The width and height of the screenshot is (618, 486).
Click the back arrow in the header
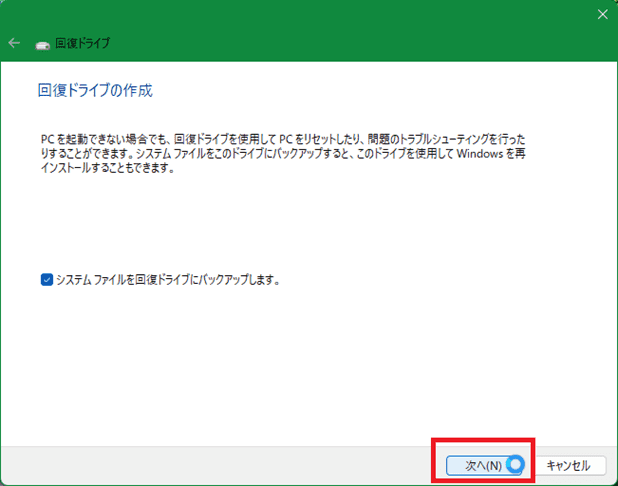(14, 43)
